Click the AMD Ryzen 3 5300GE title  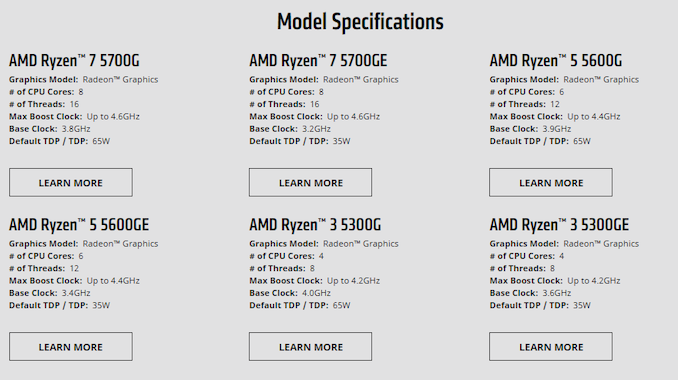click(559, 225)
